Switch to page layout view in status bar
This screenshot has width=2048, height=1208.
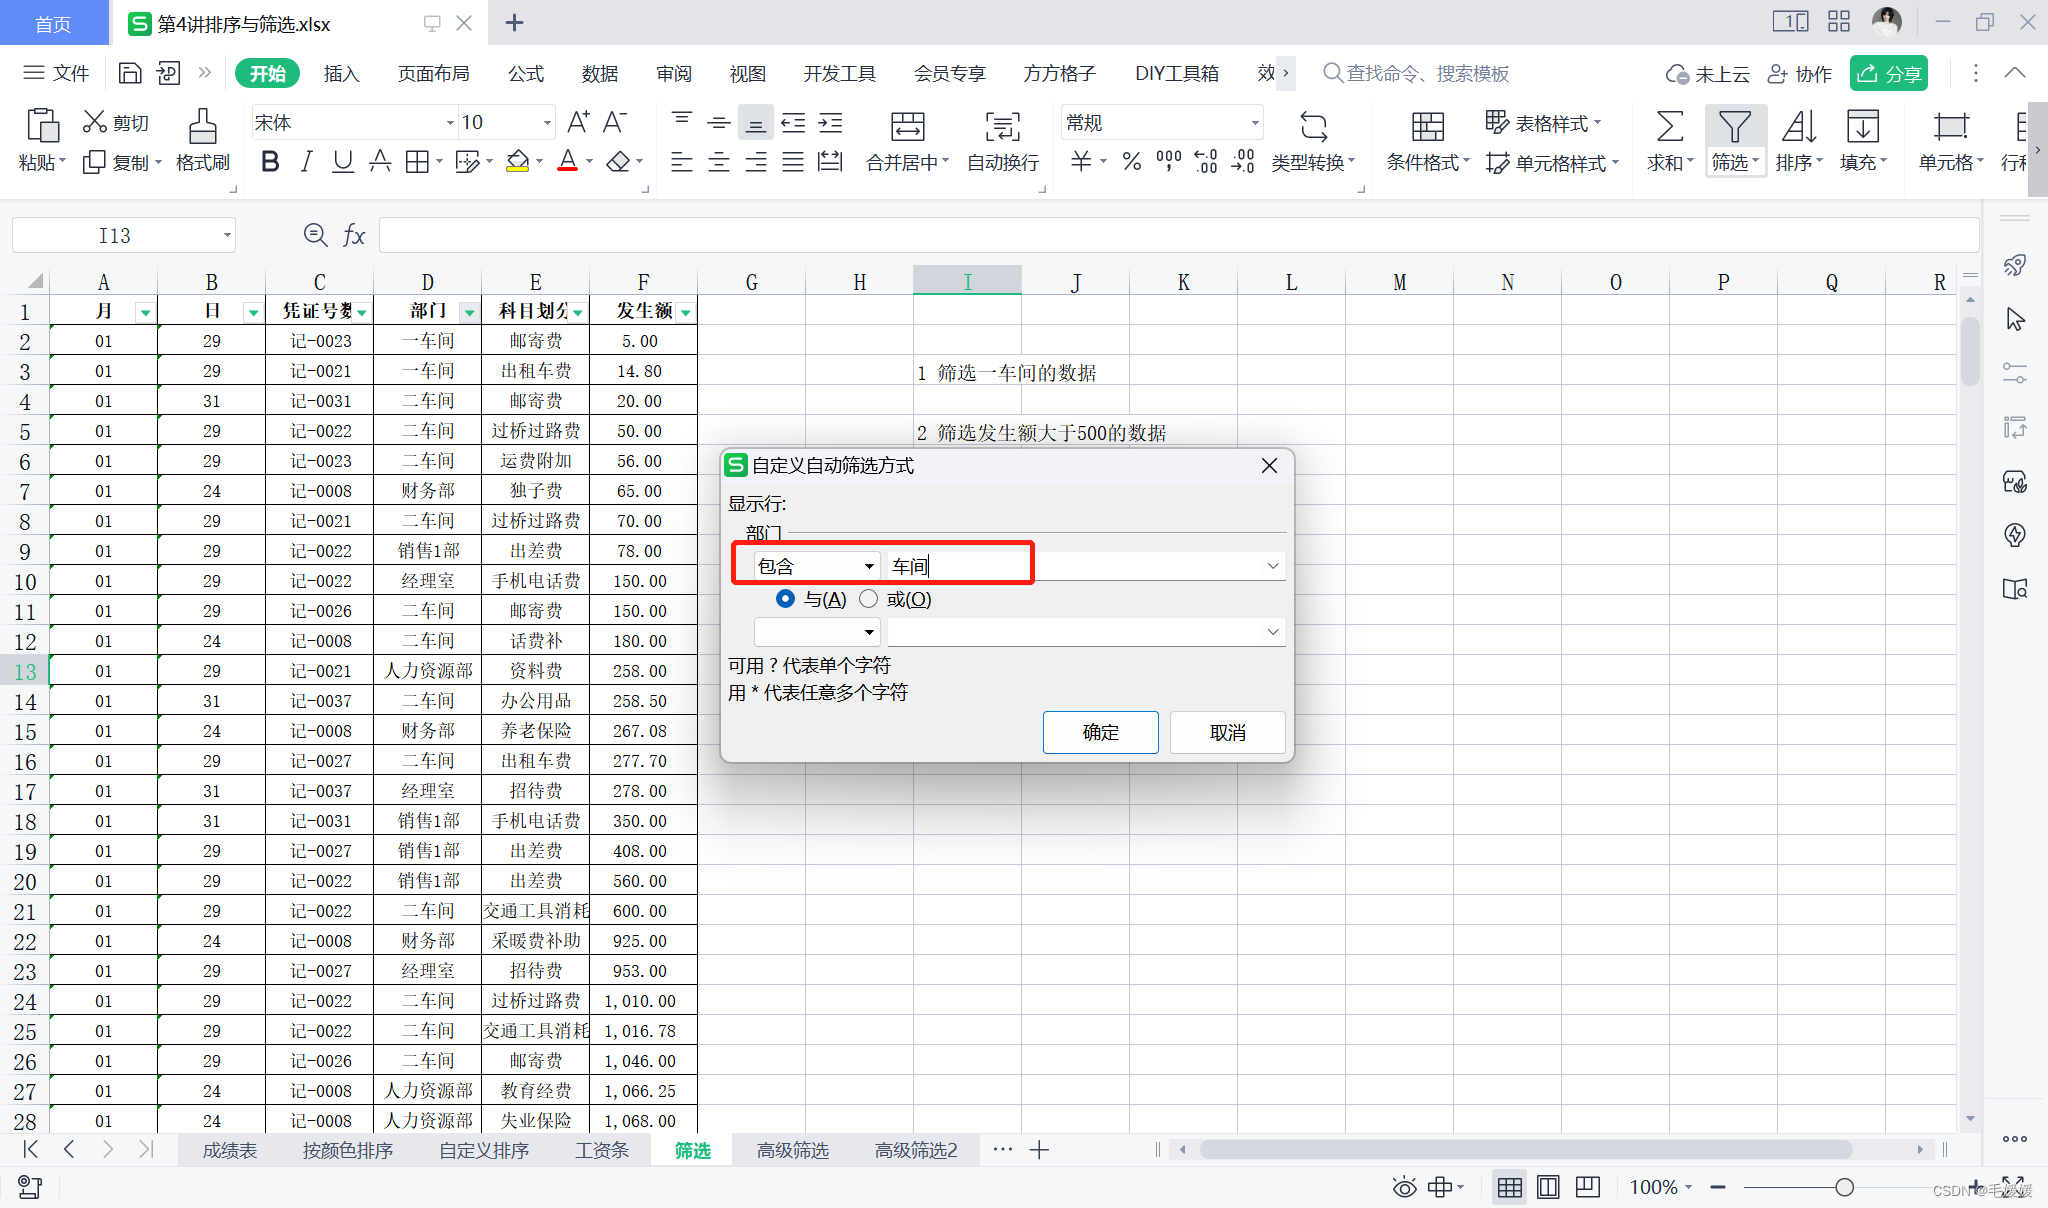pos(1548,1187)
